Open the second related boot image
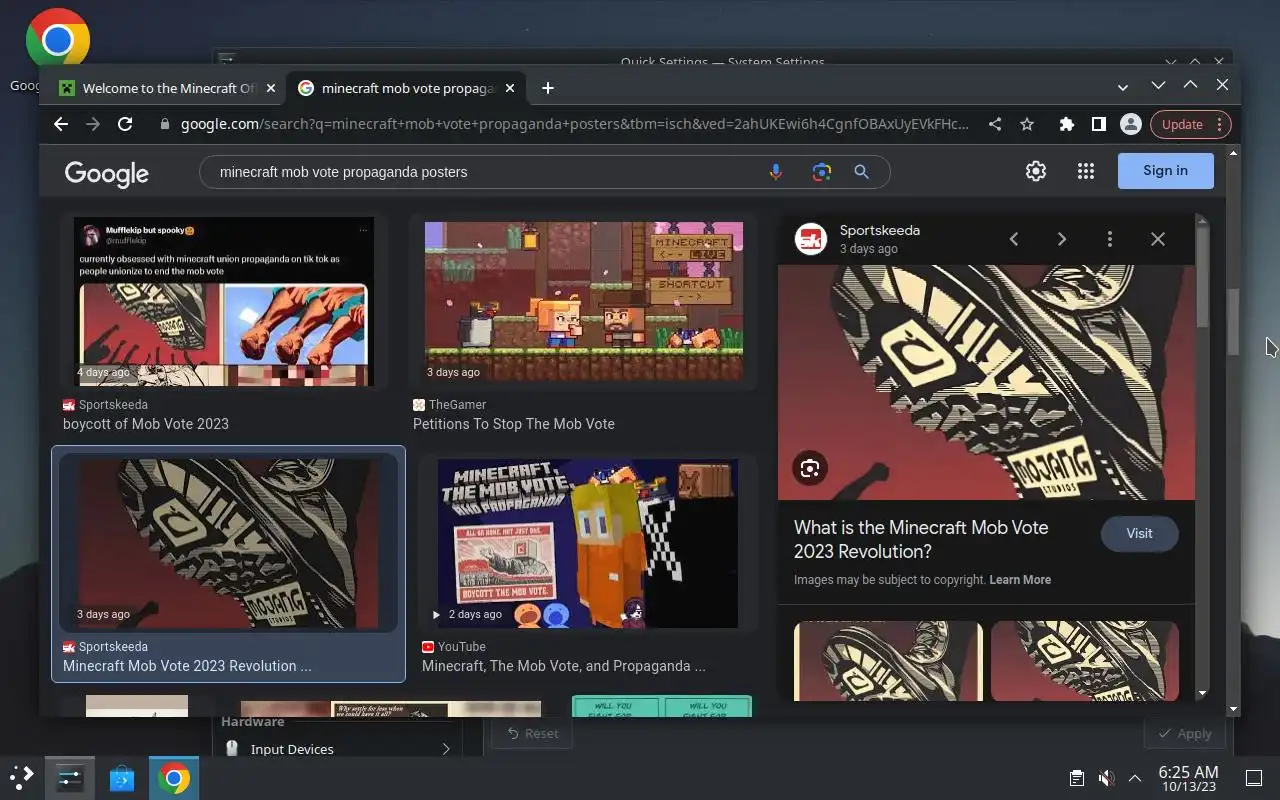 tap(1085, 661)
